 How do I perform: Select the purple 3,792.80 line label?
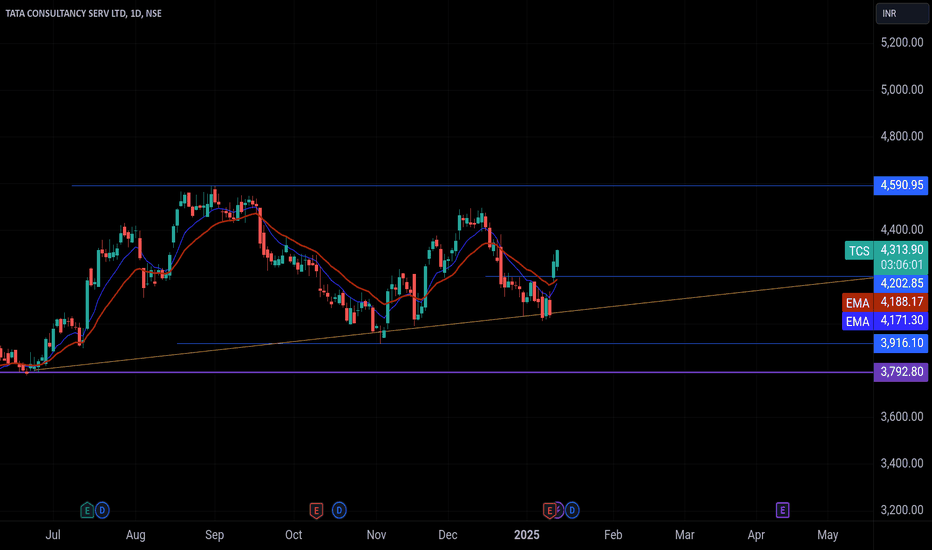pyautogui.click(x=901, y=372)
